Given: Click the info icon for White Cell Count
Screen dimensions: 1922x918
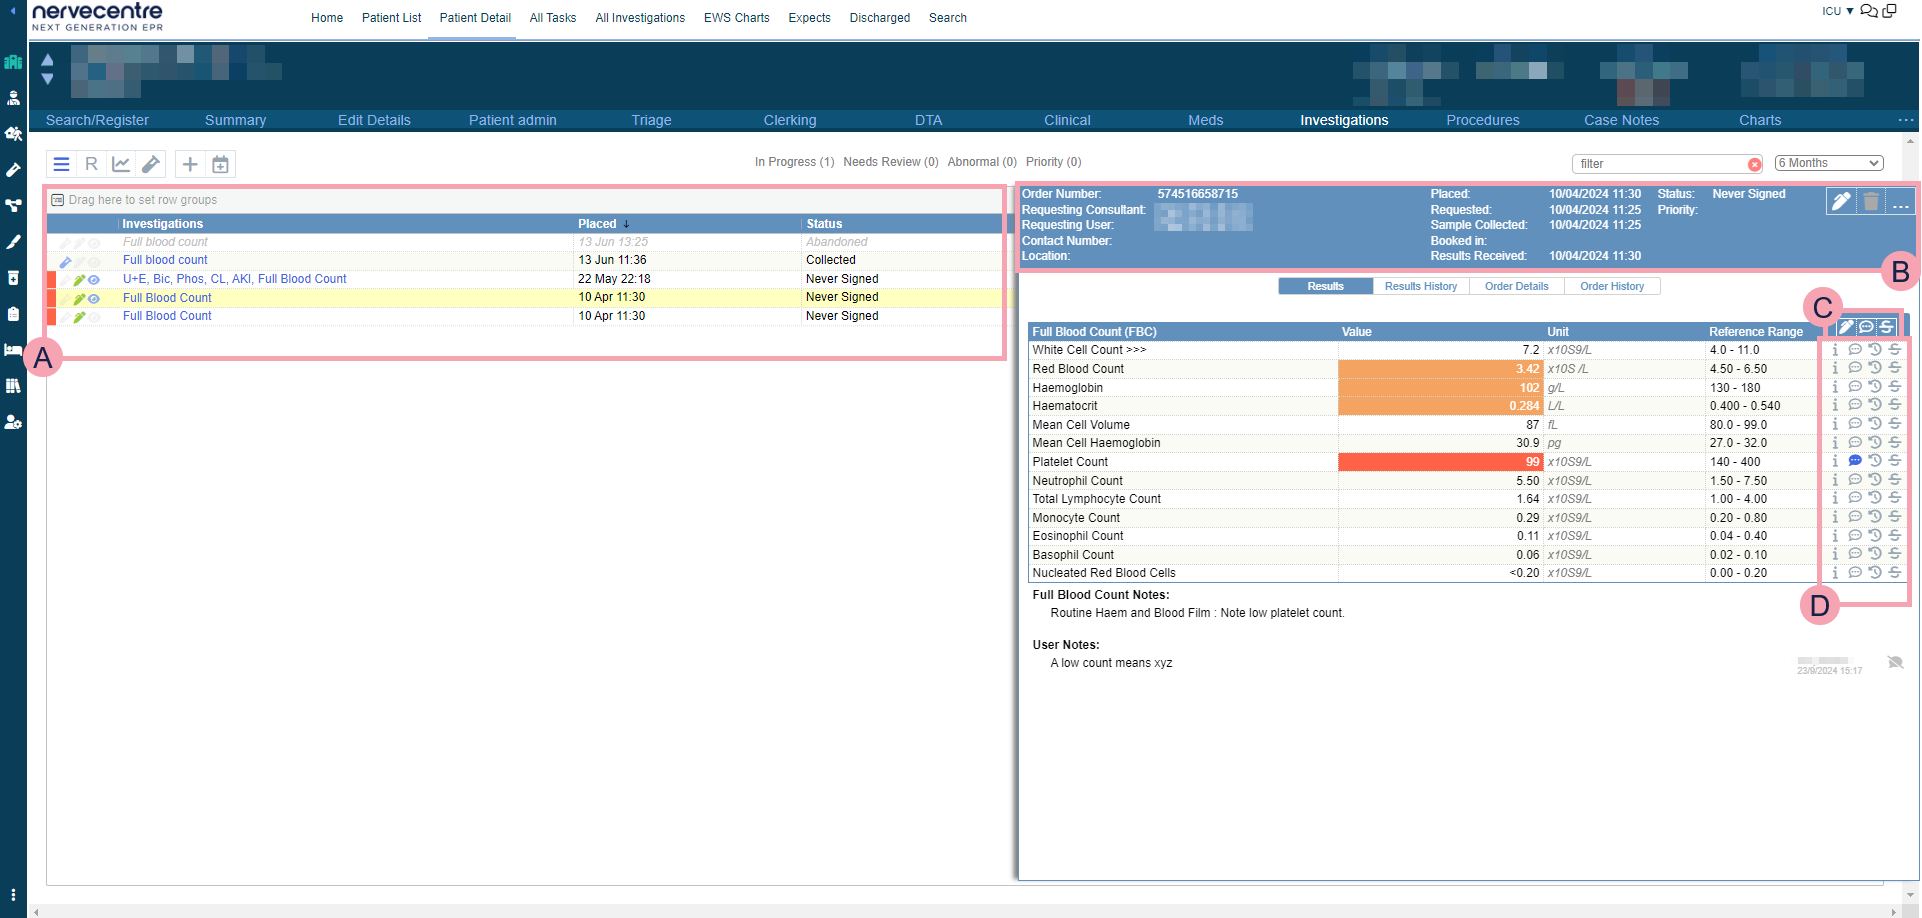Looking at the screenshot, I should coord(1835,350).
